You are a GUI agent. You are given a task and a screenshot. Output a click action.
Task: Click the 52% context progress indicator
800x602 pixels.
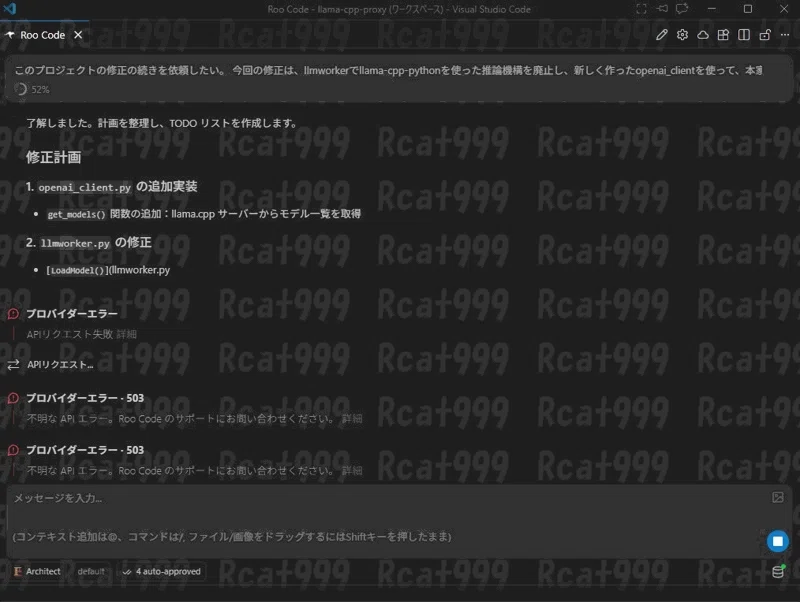click(x=32, y=89)
